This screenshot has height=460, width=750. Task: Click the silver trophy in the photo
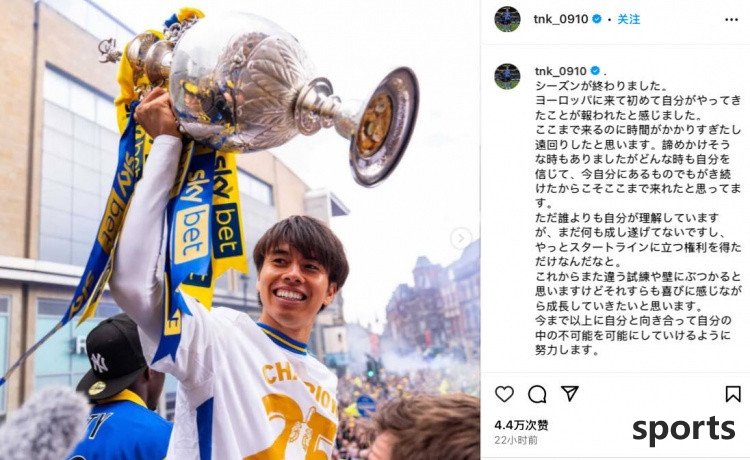click(x=268, y=91)
